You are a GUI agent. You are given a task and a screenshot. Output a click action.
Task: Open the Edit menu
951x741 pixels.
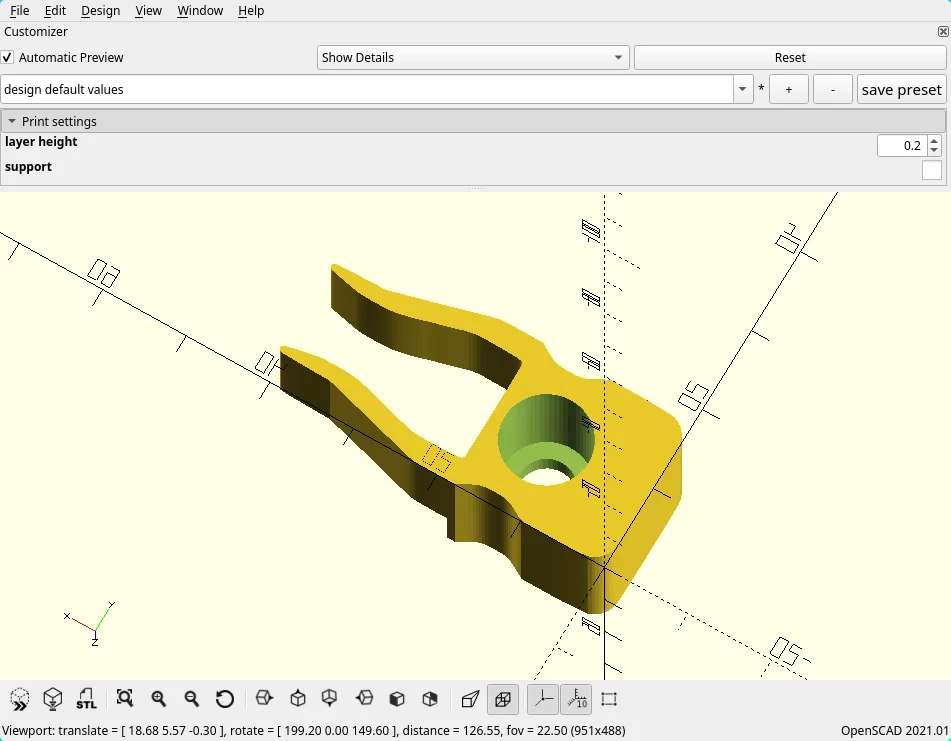pyautogui.click(x=55, y=11)
